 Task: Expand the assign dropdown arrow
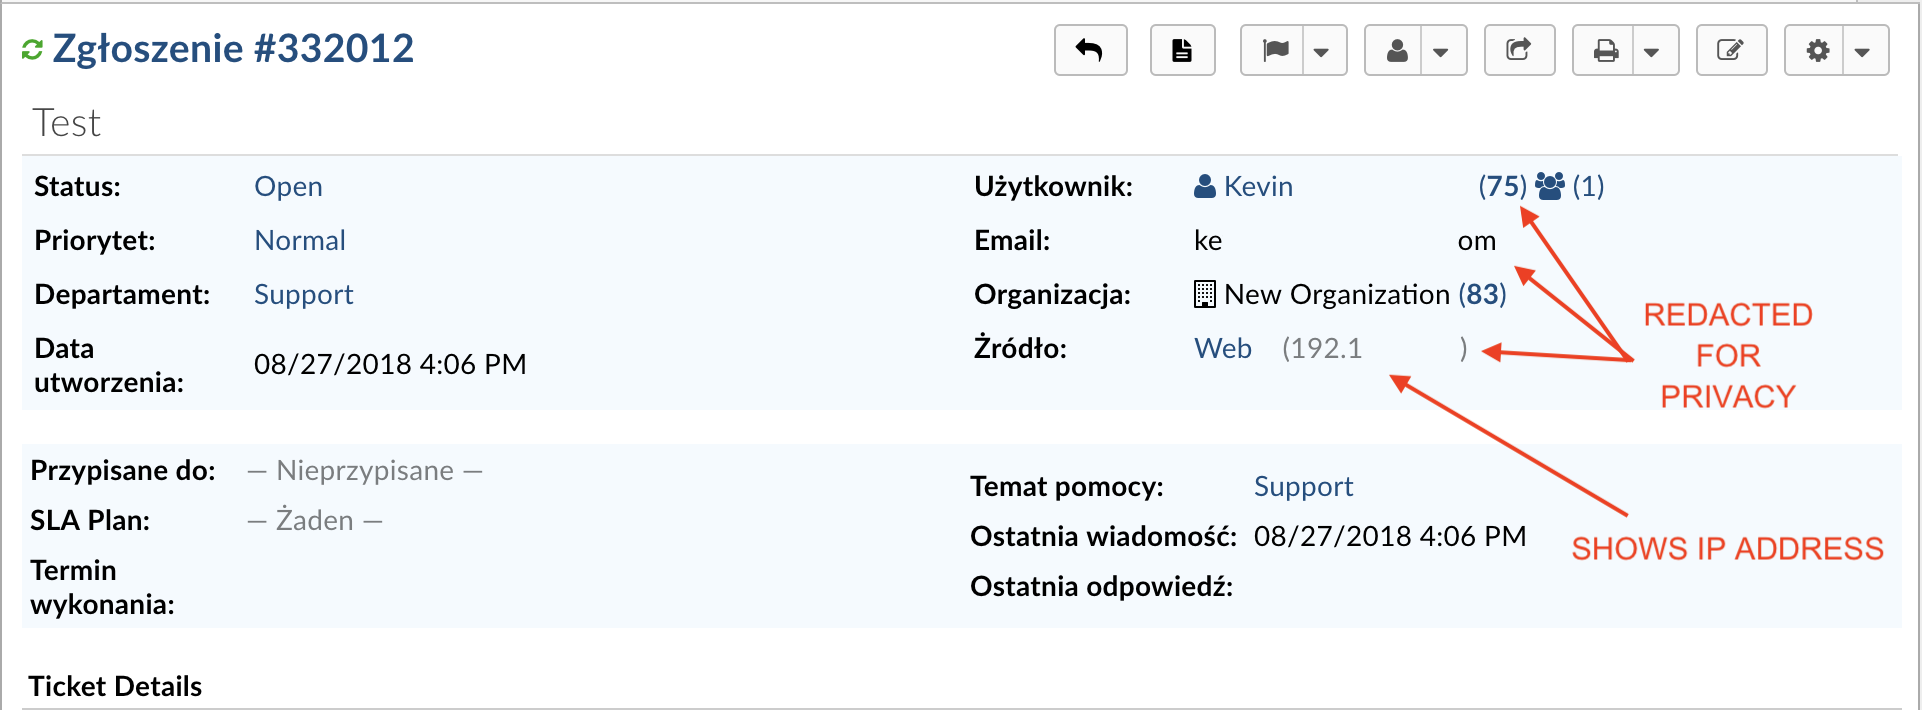(1441, 52)
